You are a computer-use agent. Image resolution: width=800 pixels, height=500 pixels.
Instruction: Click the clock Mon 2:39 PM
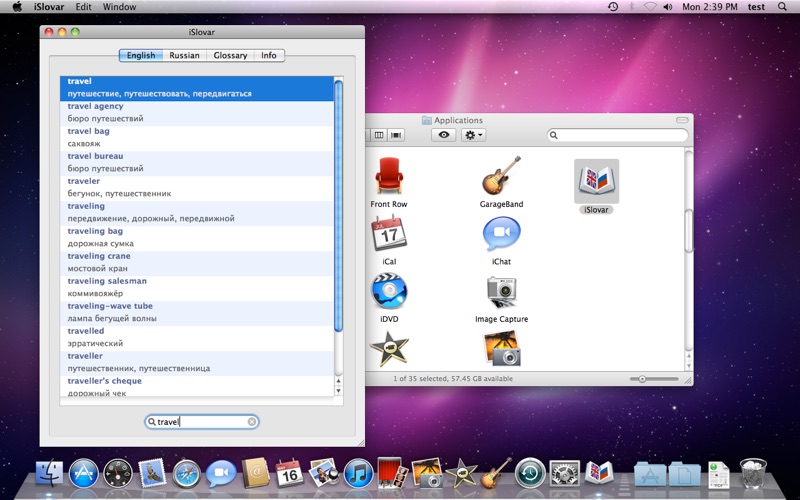point(710,7)
